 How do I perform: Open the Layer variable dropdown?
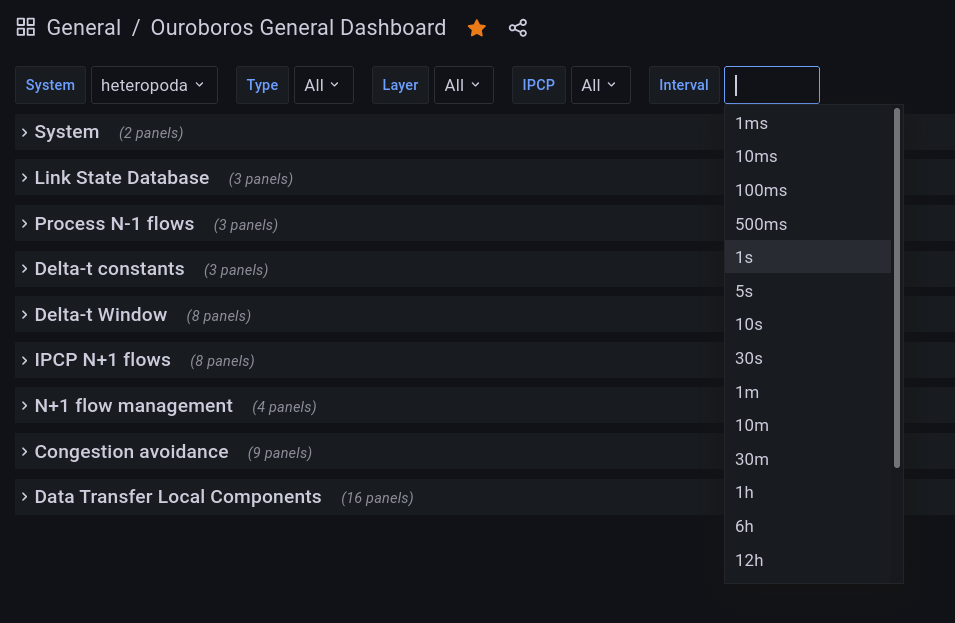click(x=463, y=85)
